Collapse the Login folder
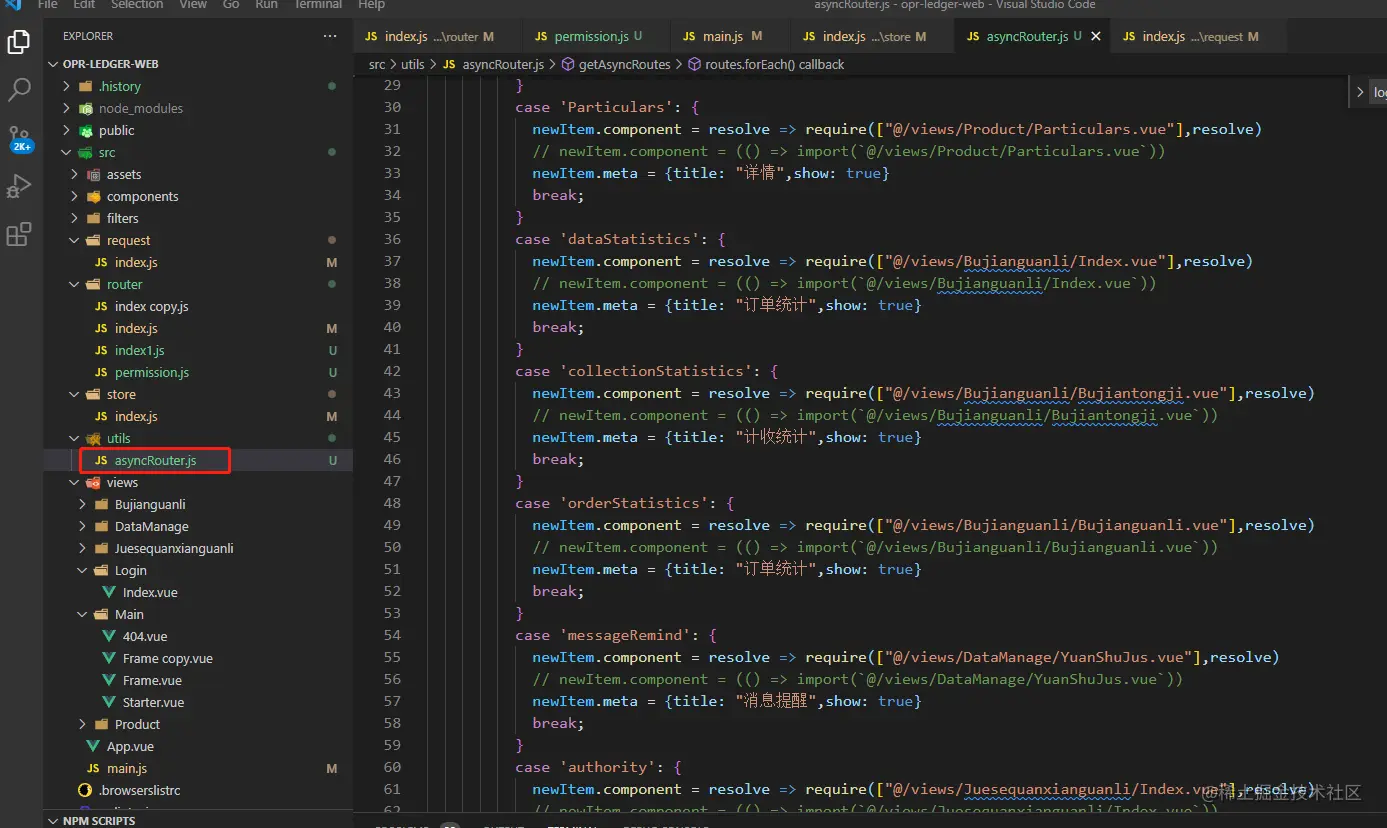This screenshot has width=1387, height=828. pos(198,570)
